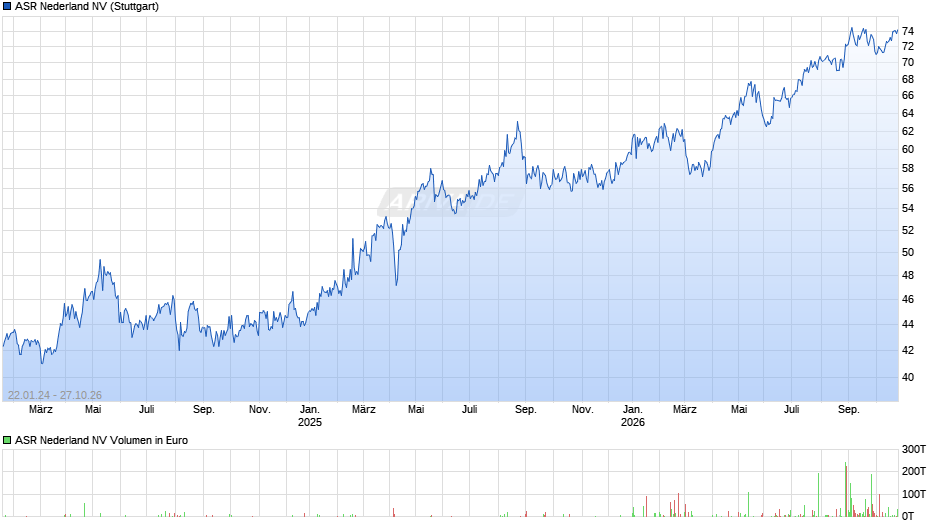940x526 pixels.
Task: Click the last 'Sep.' label on the time axis
Action: coord(848,410)
